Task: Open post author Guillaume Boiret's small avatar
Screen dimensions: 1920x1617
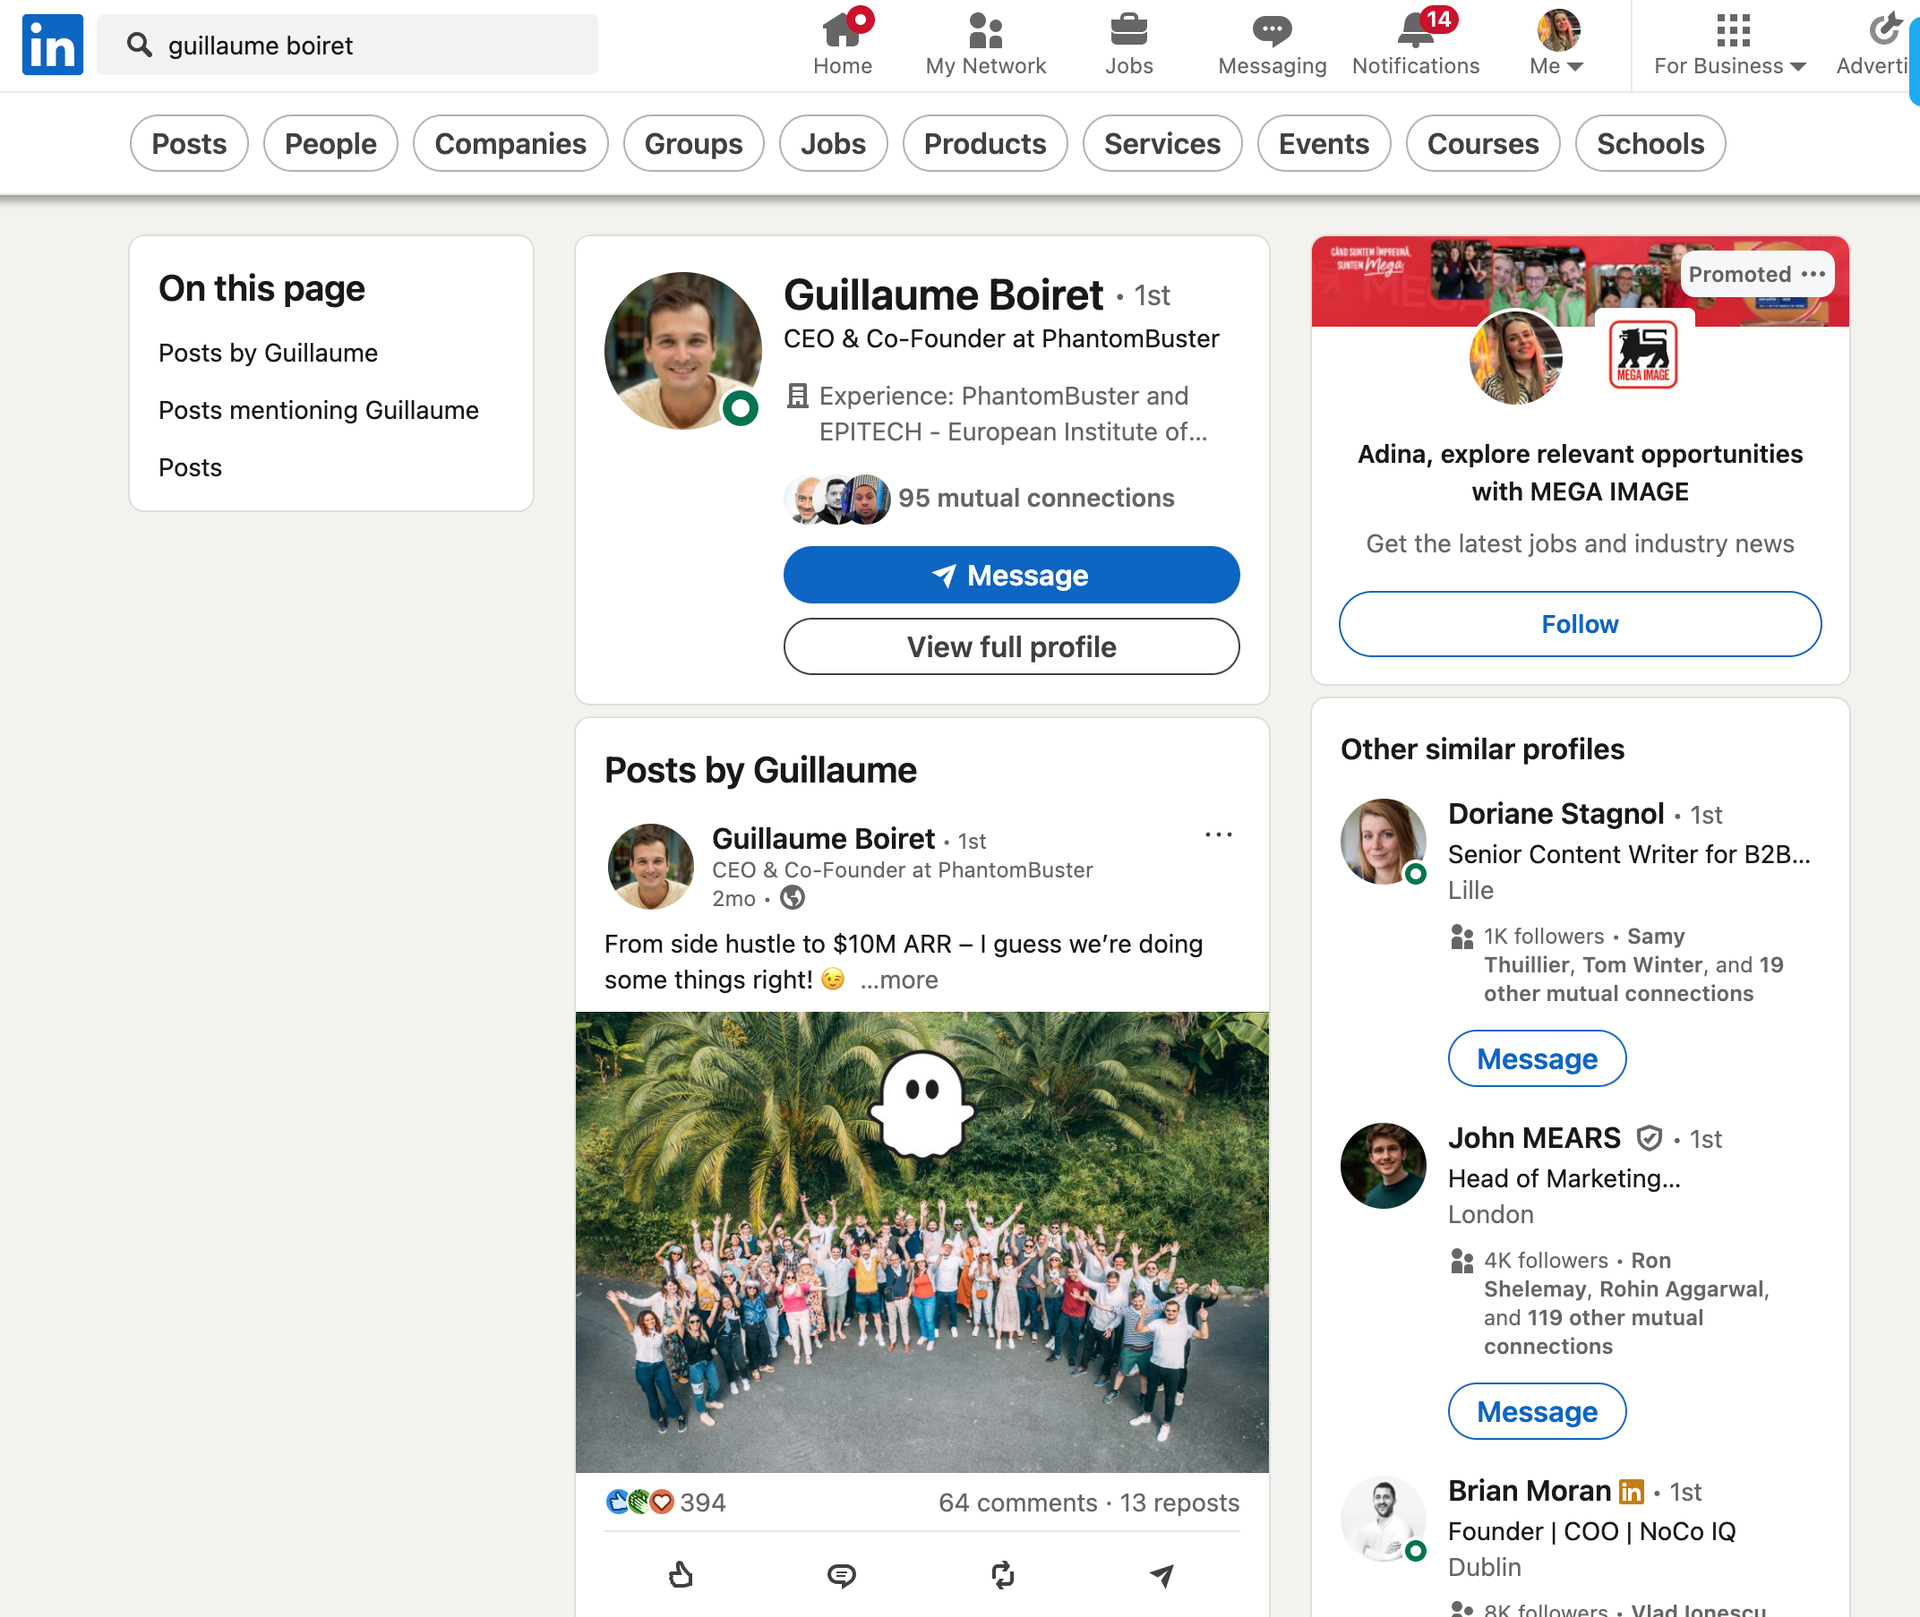Action: coord(650,866)
